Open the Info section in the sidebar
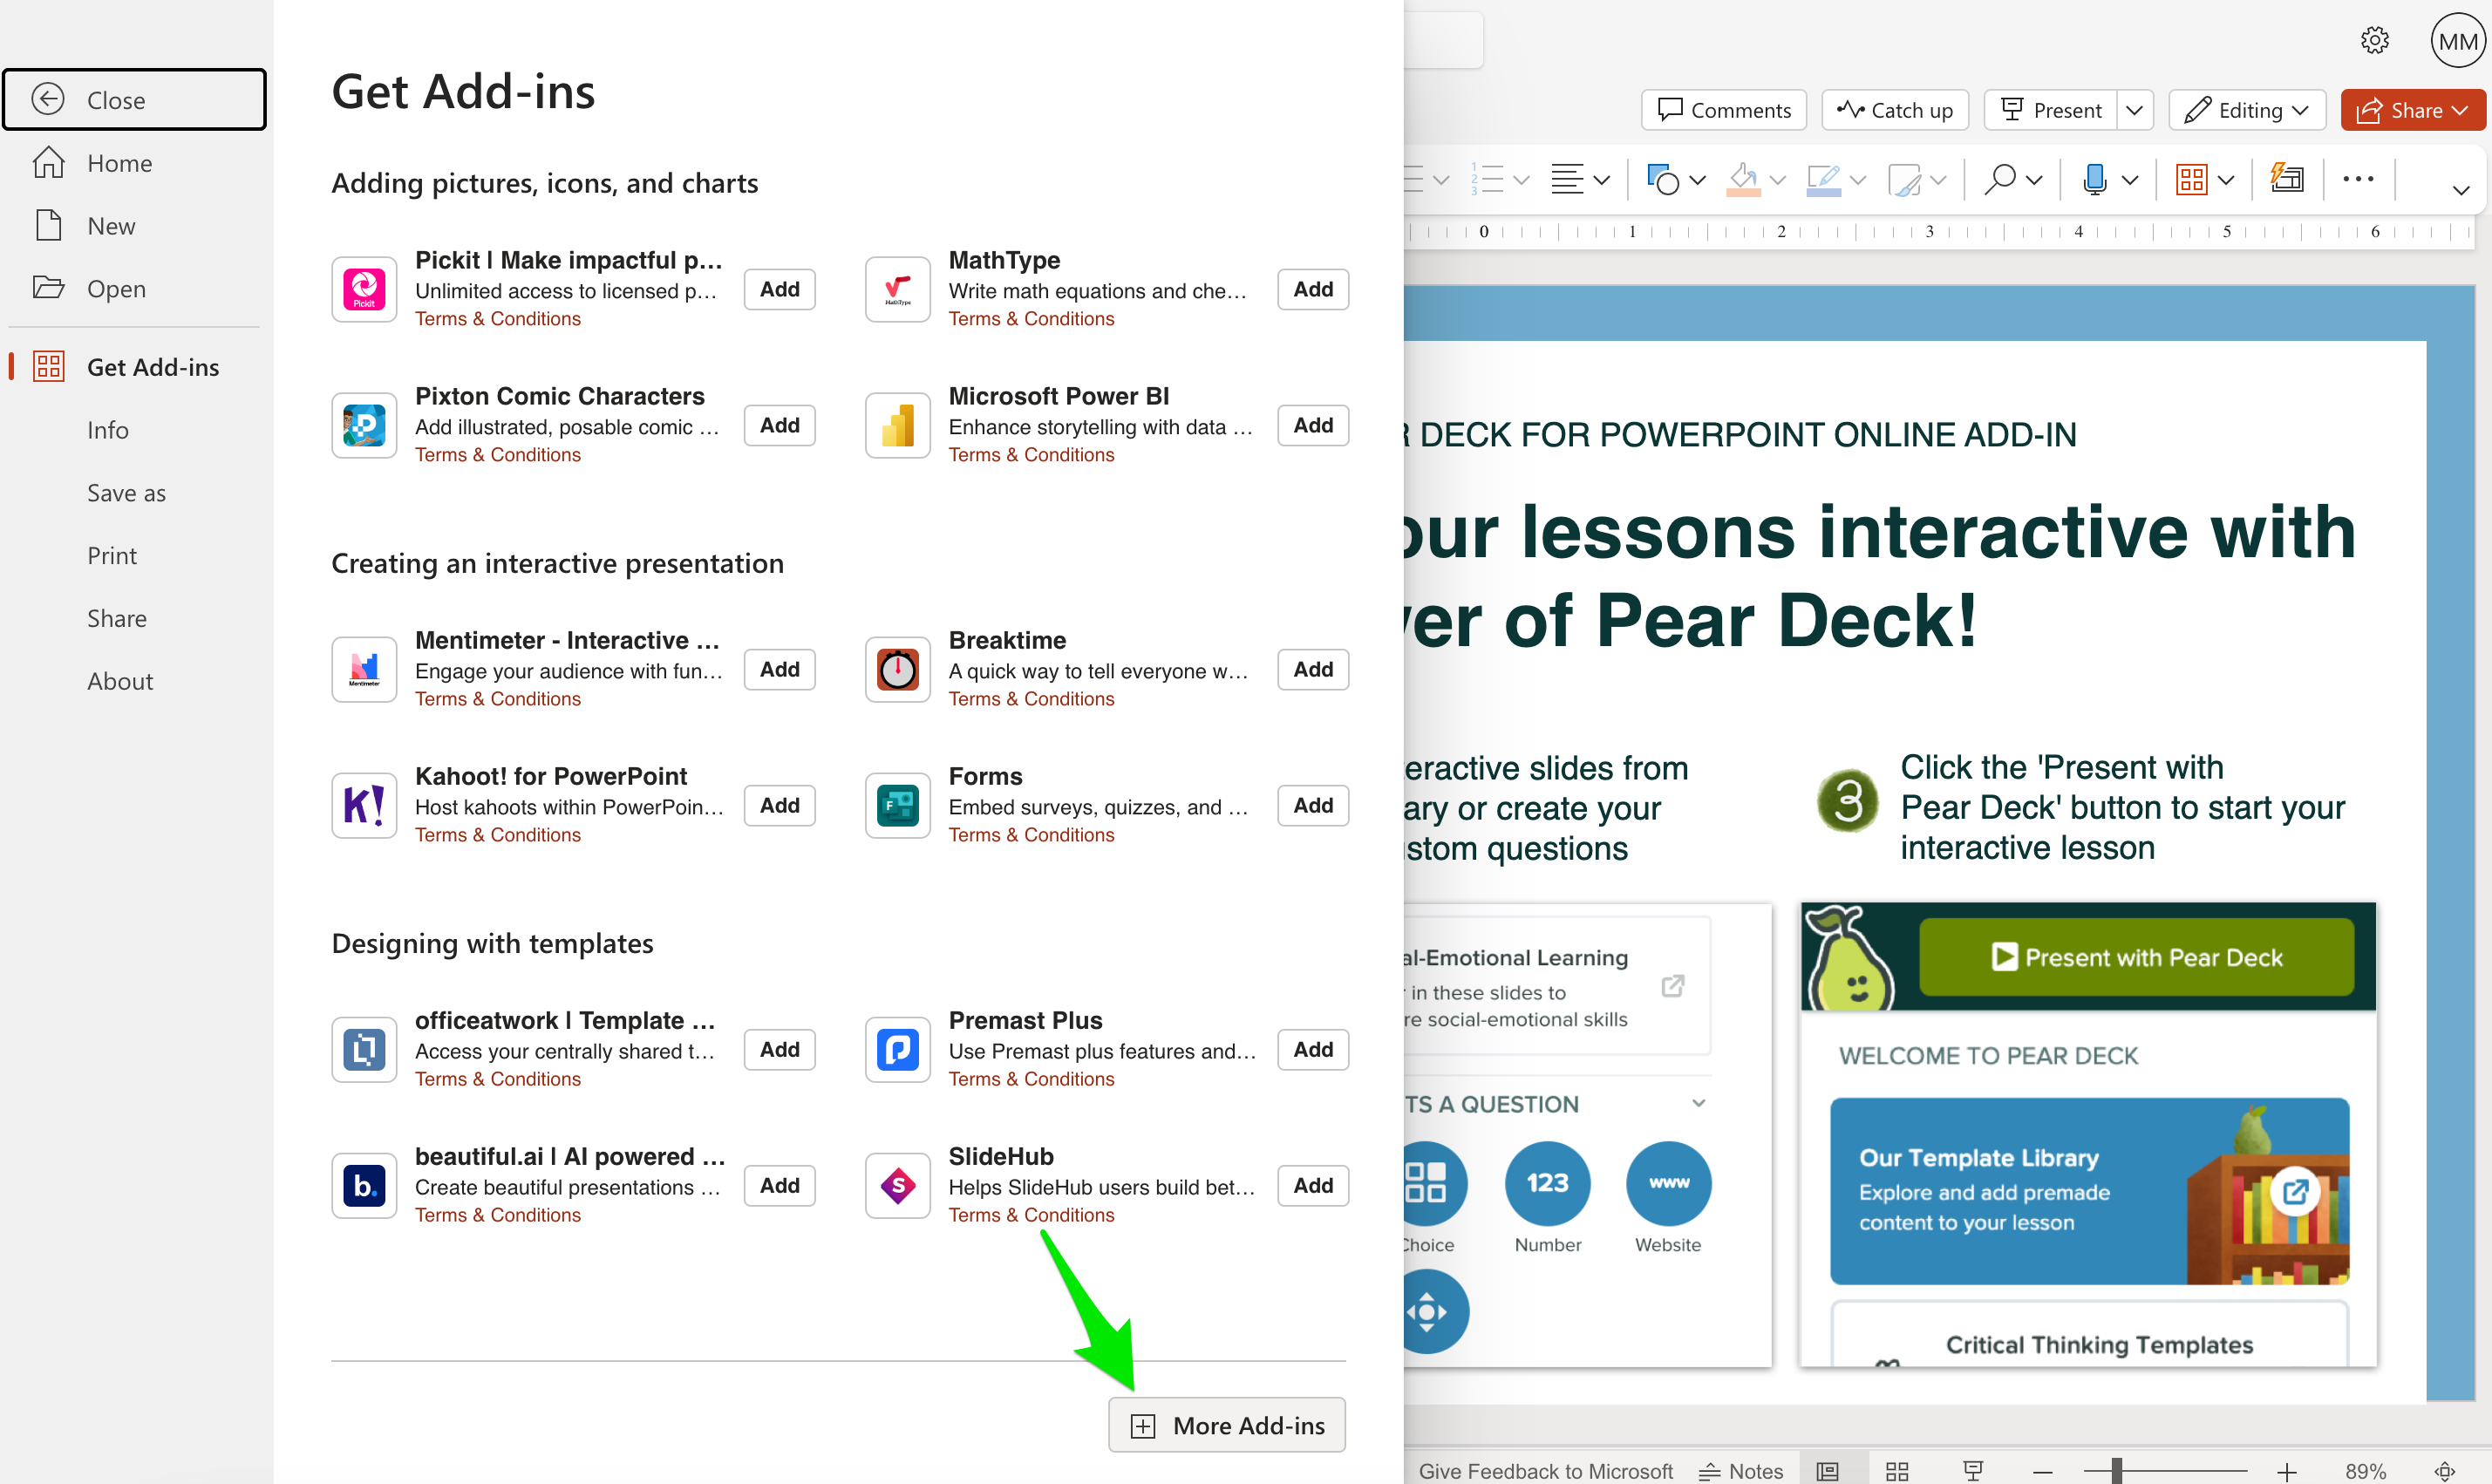This screenshot has width=2492, height=1484. coord(107,430)
